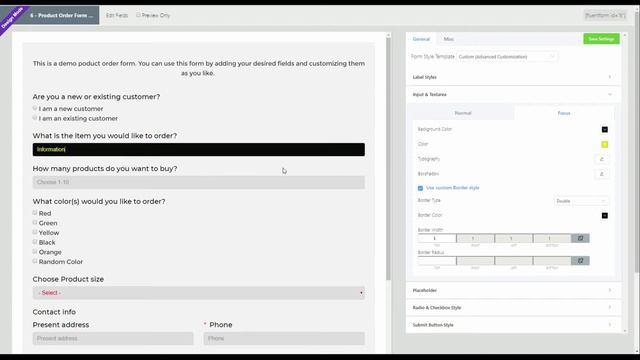Select 'I am a new customer' radio
This screenshot has width=640, height=360.
pyautogui.click(x=35, y=108)
